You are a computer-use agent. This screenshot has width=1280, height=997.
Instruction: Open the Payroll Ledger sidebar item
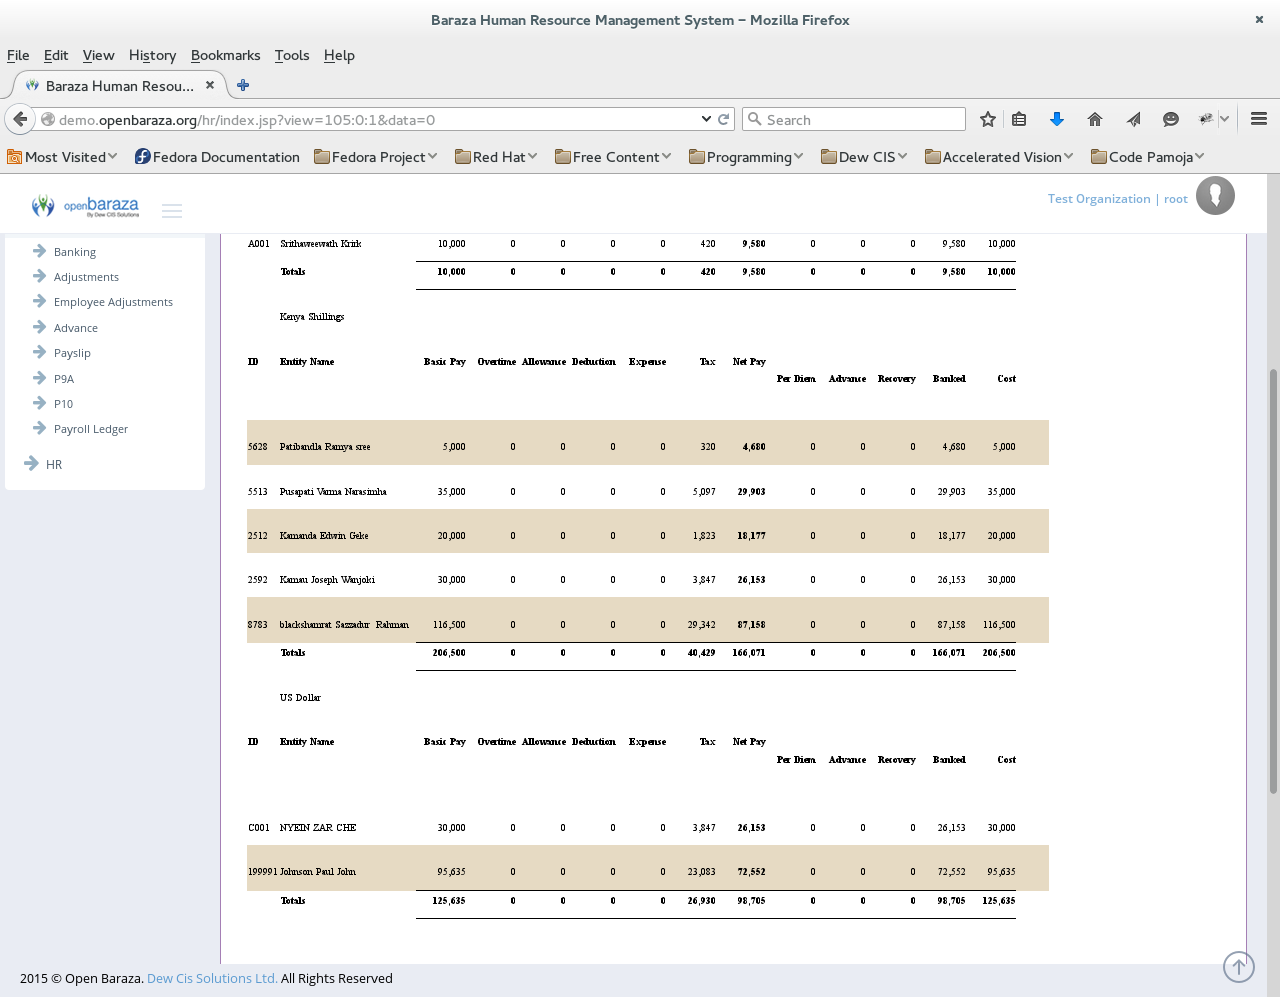pyautogui.click(x=91, y=429)
